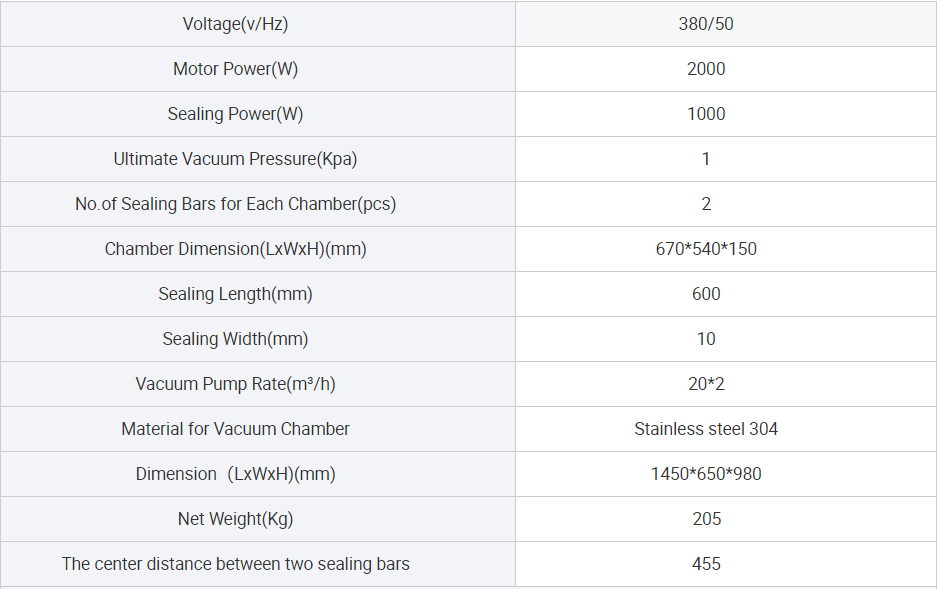The width and height of the screenshot is (938, 589).
Task: Click Ultimate Vacuum Pressure(Kpa) label
Action: [235, 159]
